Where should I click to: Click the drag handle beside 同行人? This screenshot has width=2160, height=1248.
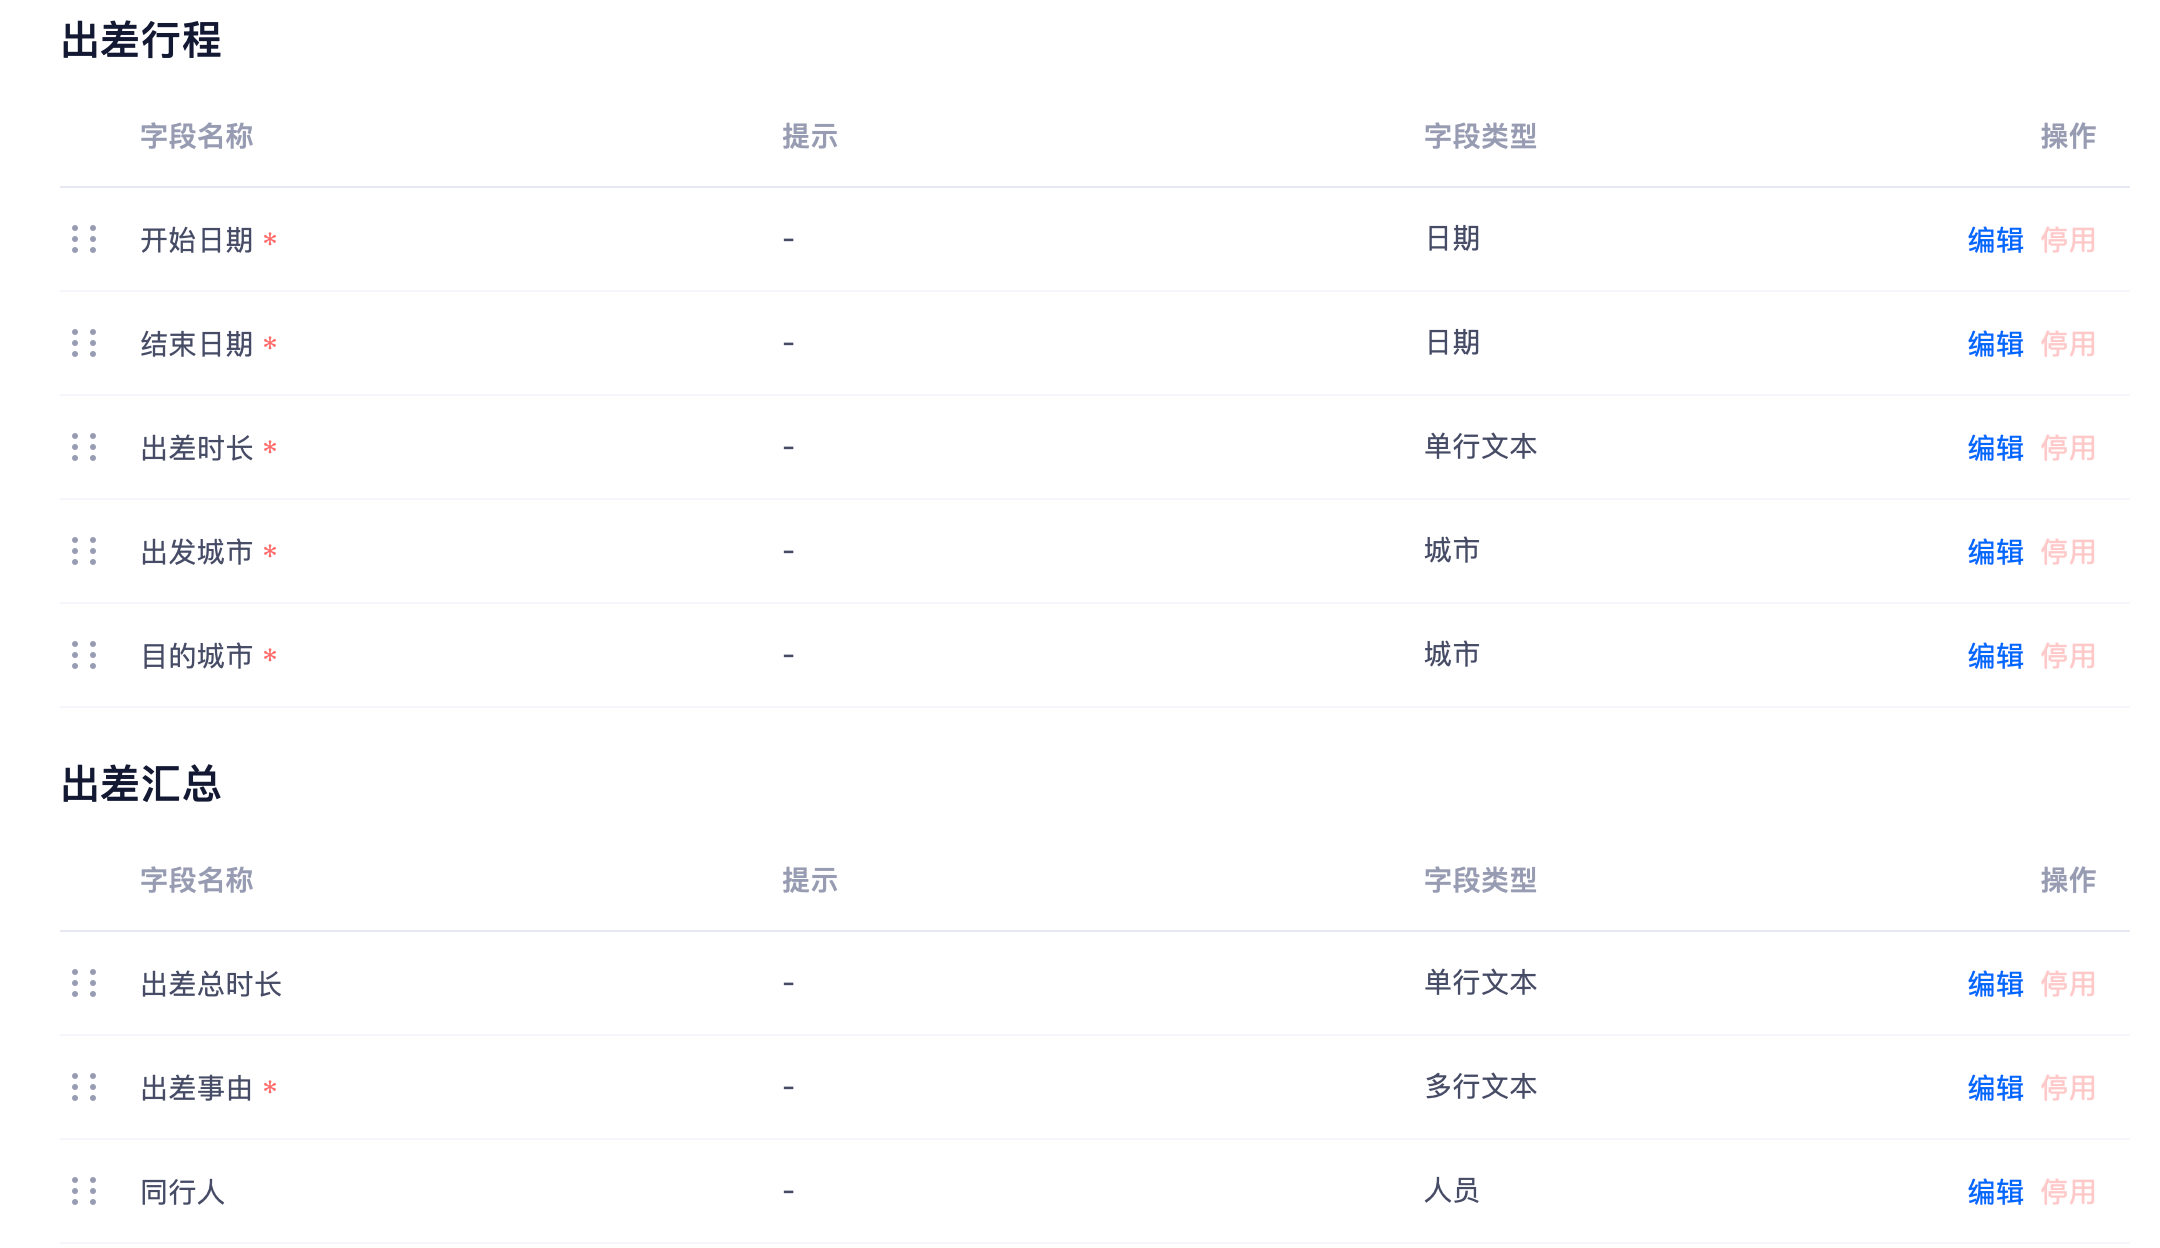(x=84, y=1191)
